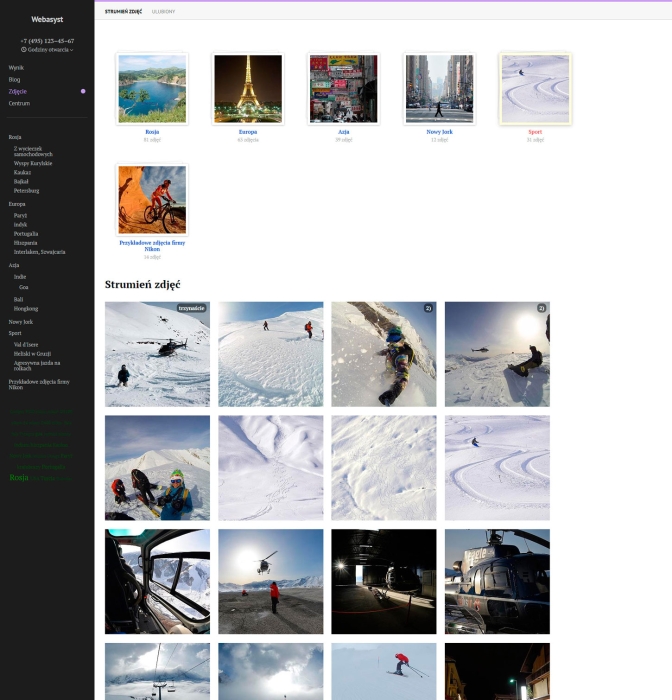Open the Nowy Jork album thumbnail

pos(439,89)
